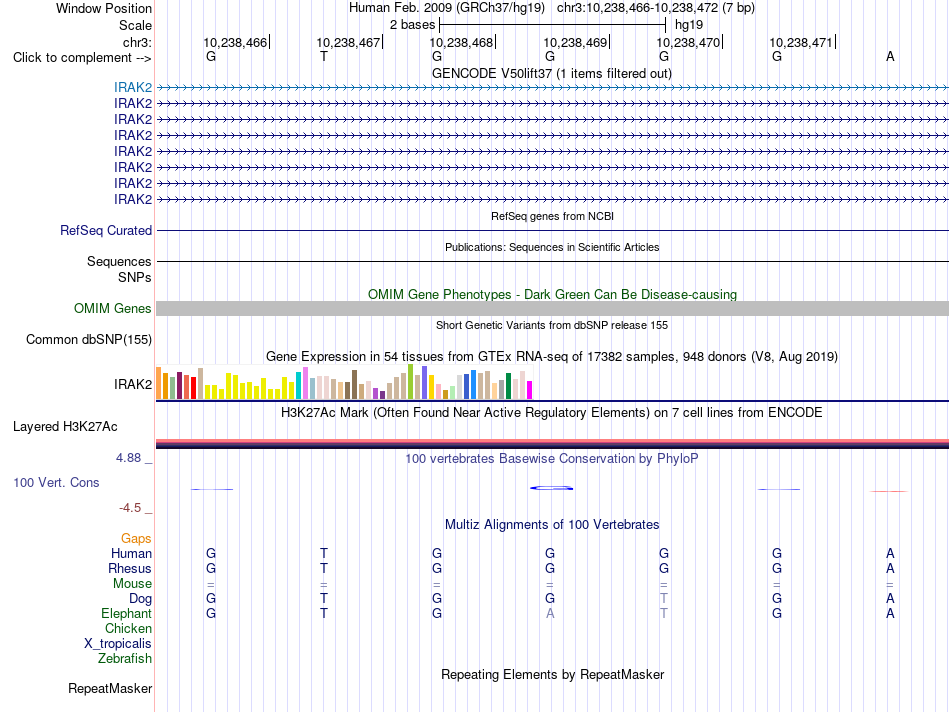Click the "OMIM Genes" label
The image size is (950, 712).
click(113, 308)
